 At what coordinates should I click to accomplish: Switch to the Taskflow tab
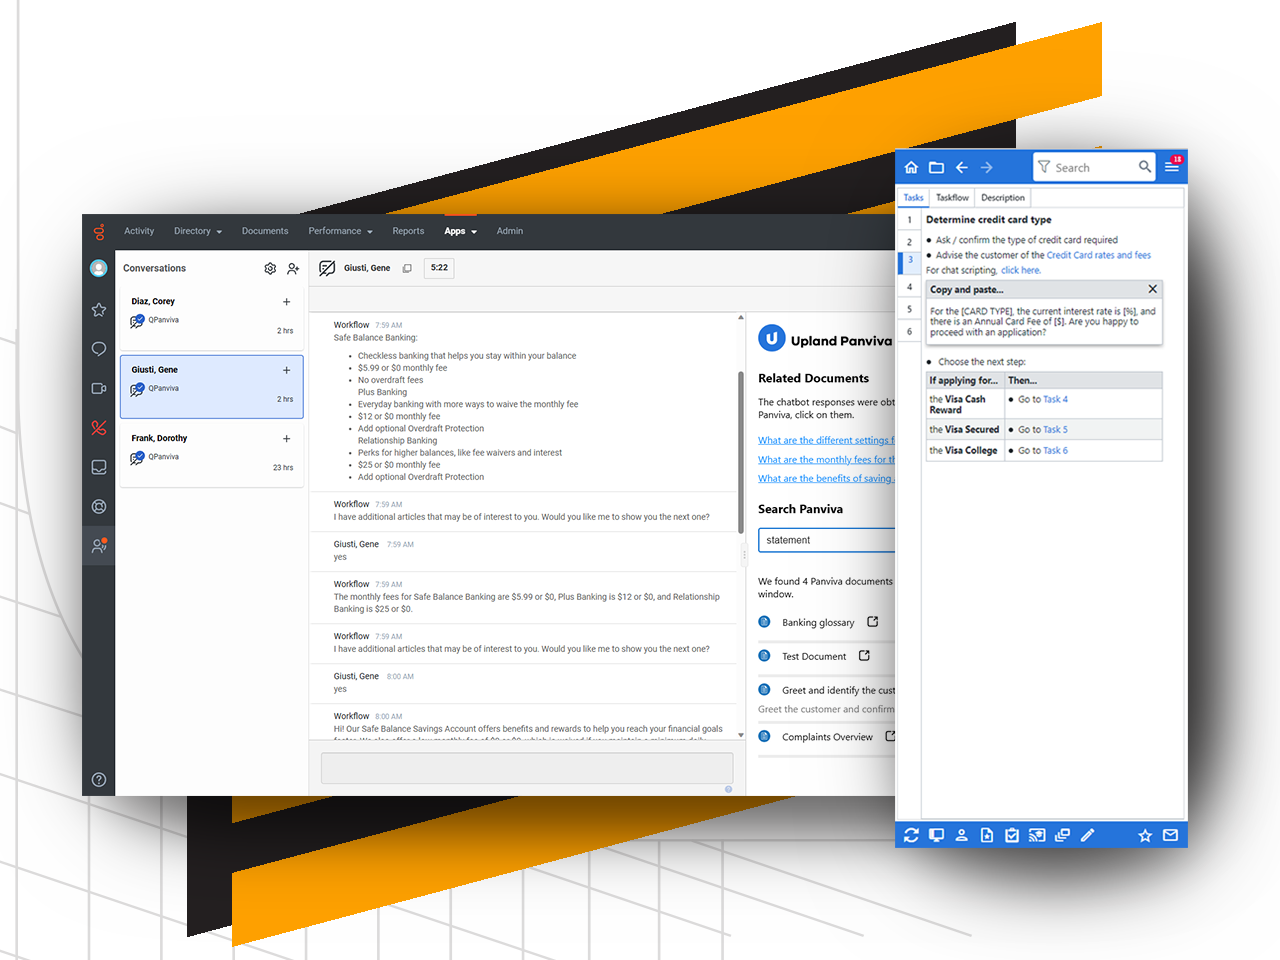tap(952, 198)
